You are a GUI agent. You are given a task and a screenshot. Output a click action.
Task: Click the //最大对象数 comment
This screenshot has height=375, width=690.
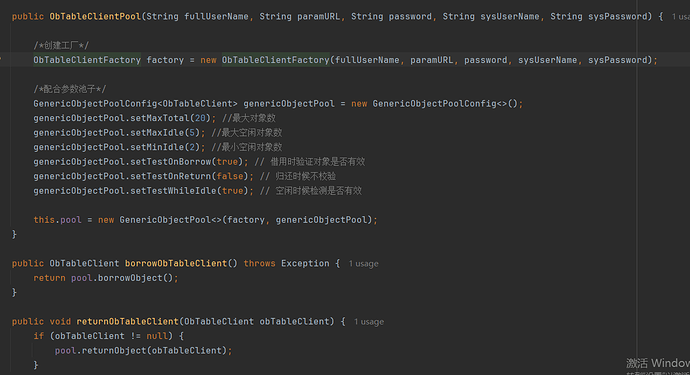[249, 118]
